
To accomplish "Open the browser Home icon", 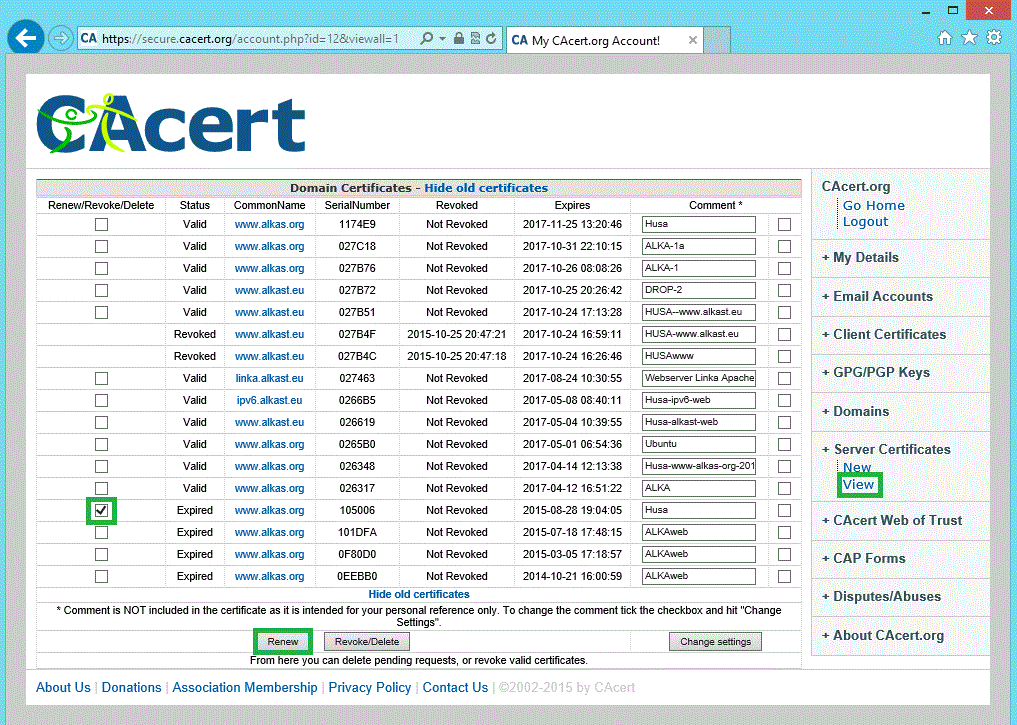I will click(945, 38).
